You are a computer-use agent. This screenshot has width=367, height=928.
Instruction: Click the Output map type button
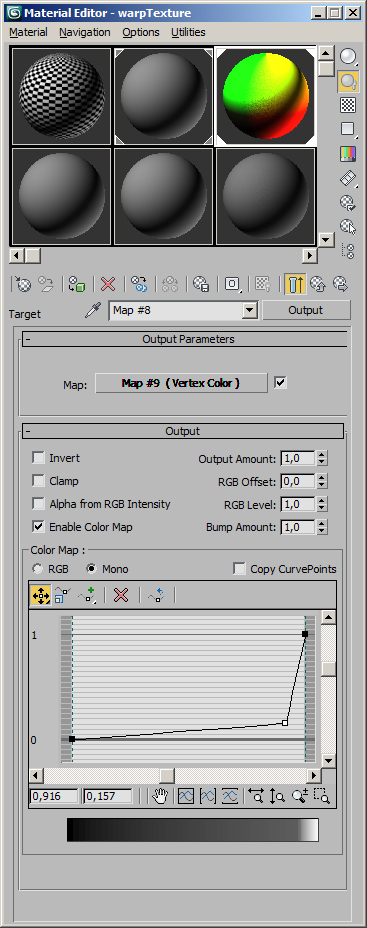click(306, 310)
